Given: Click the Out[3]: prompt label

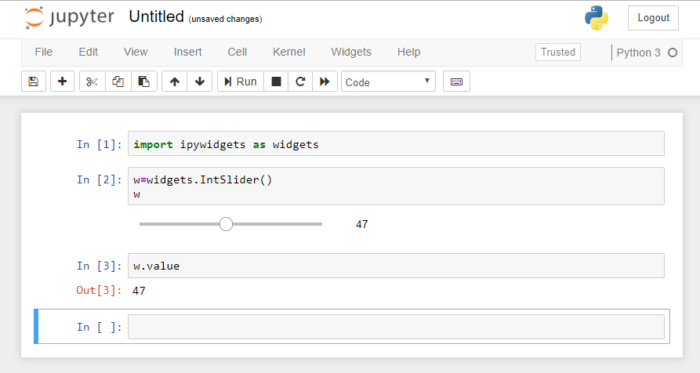Looking at the screenshot, I should click(x=99, y=290).
